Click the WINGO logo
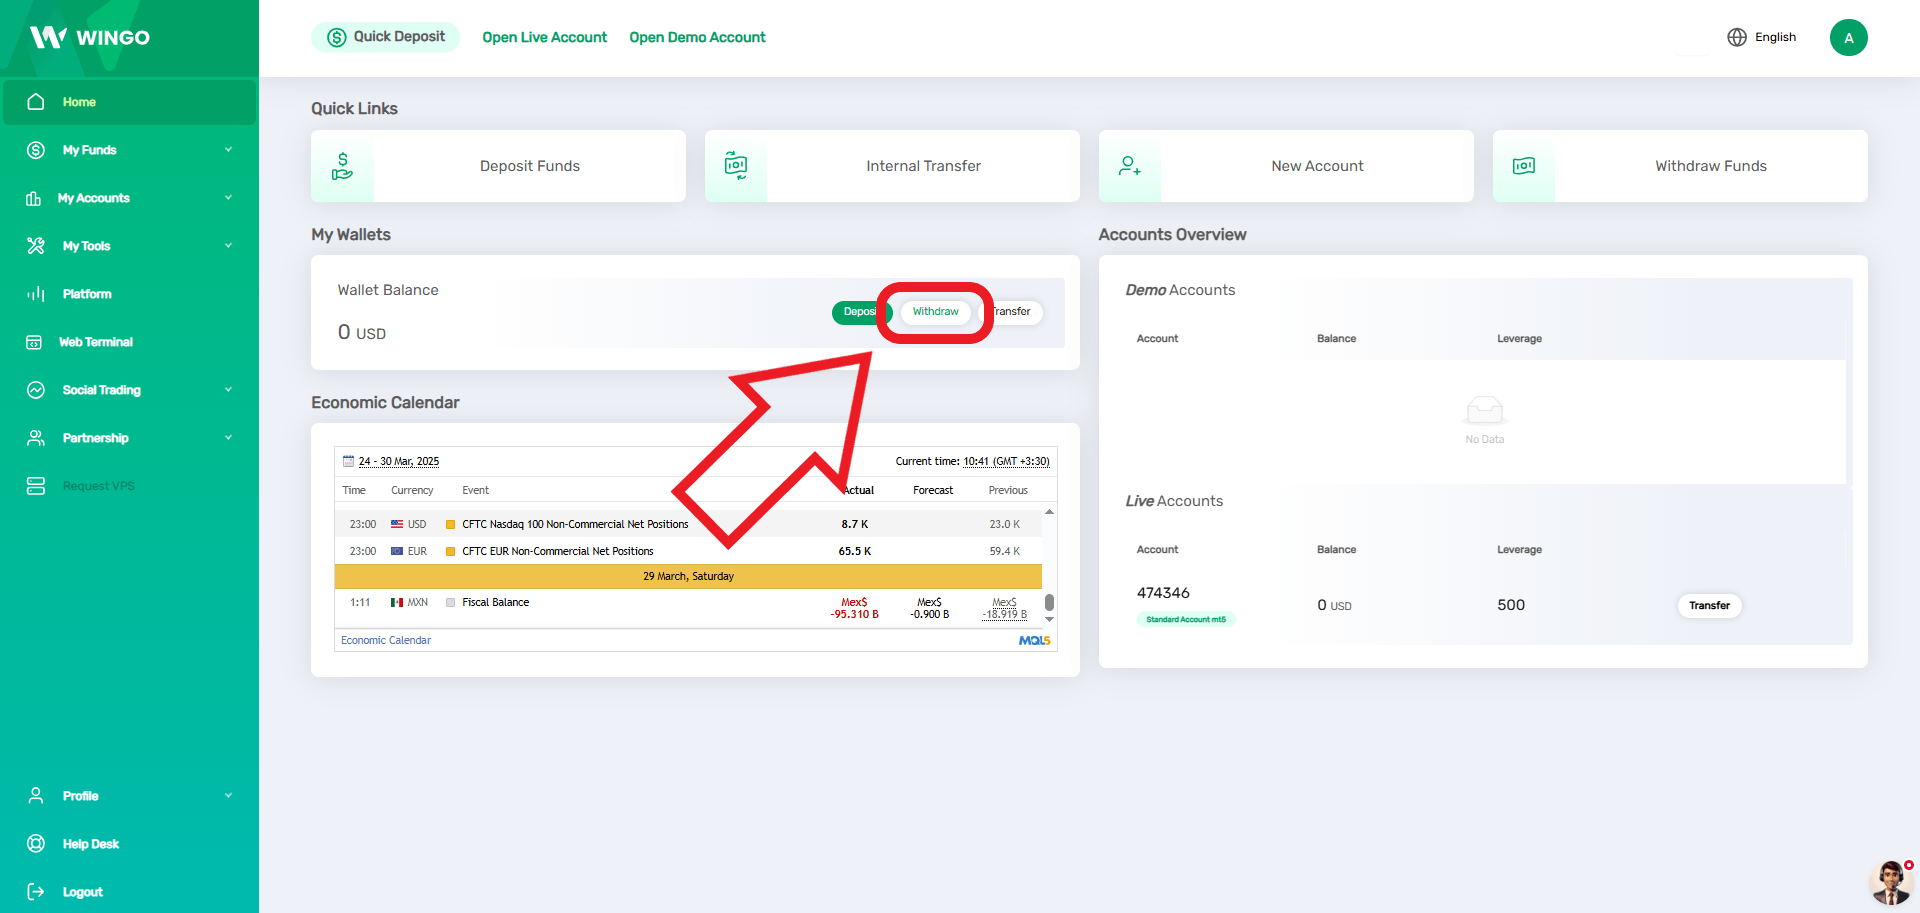The image size is (1920, 913). pyautogui.click(x=90, y=38)
